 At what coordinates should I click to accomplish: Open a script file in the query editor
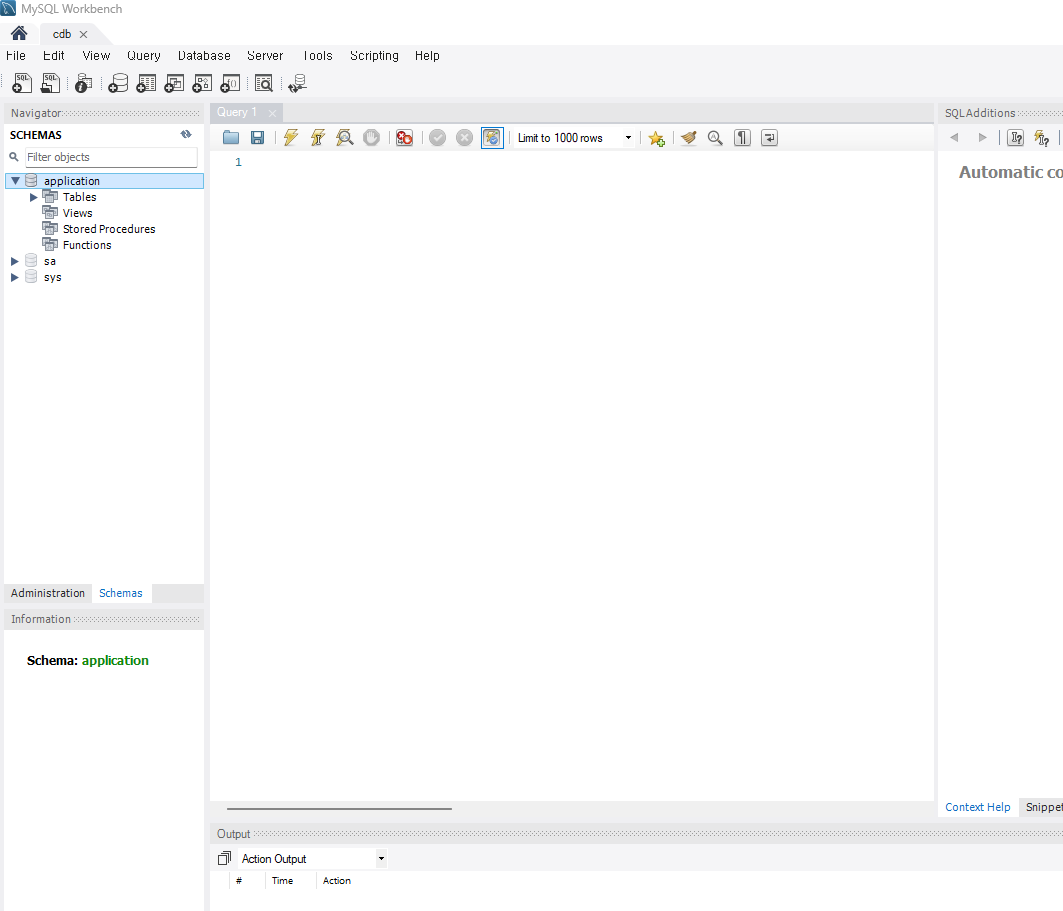(x=230, y=138)
